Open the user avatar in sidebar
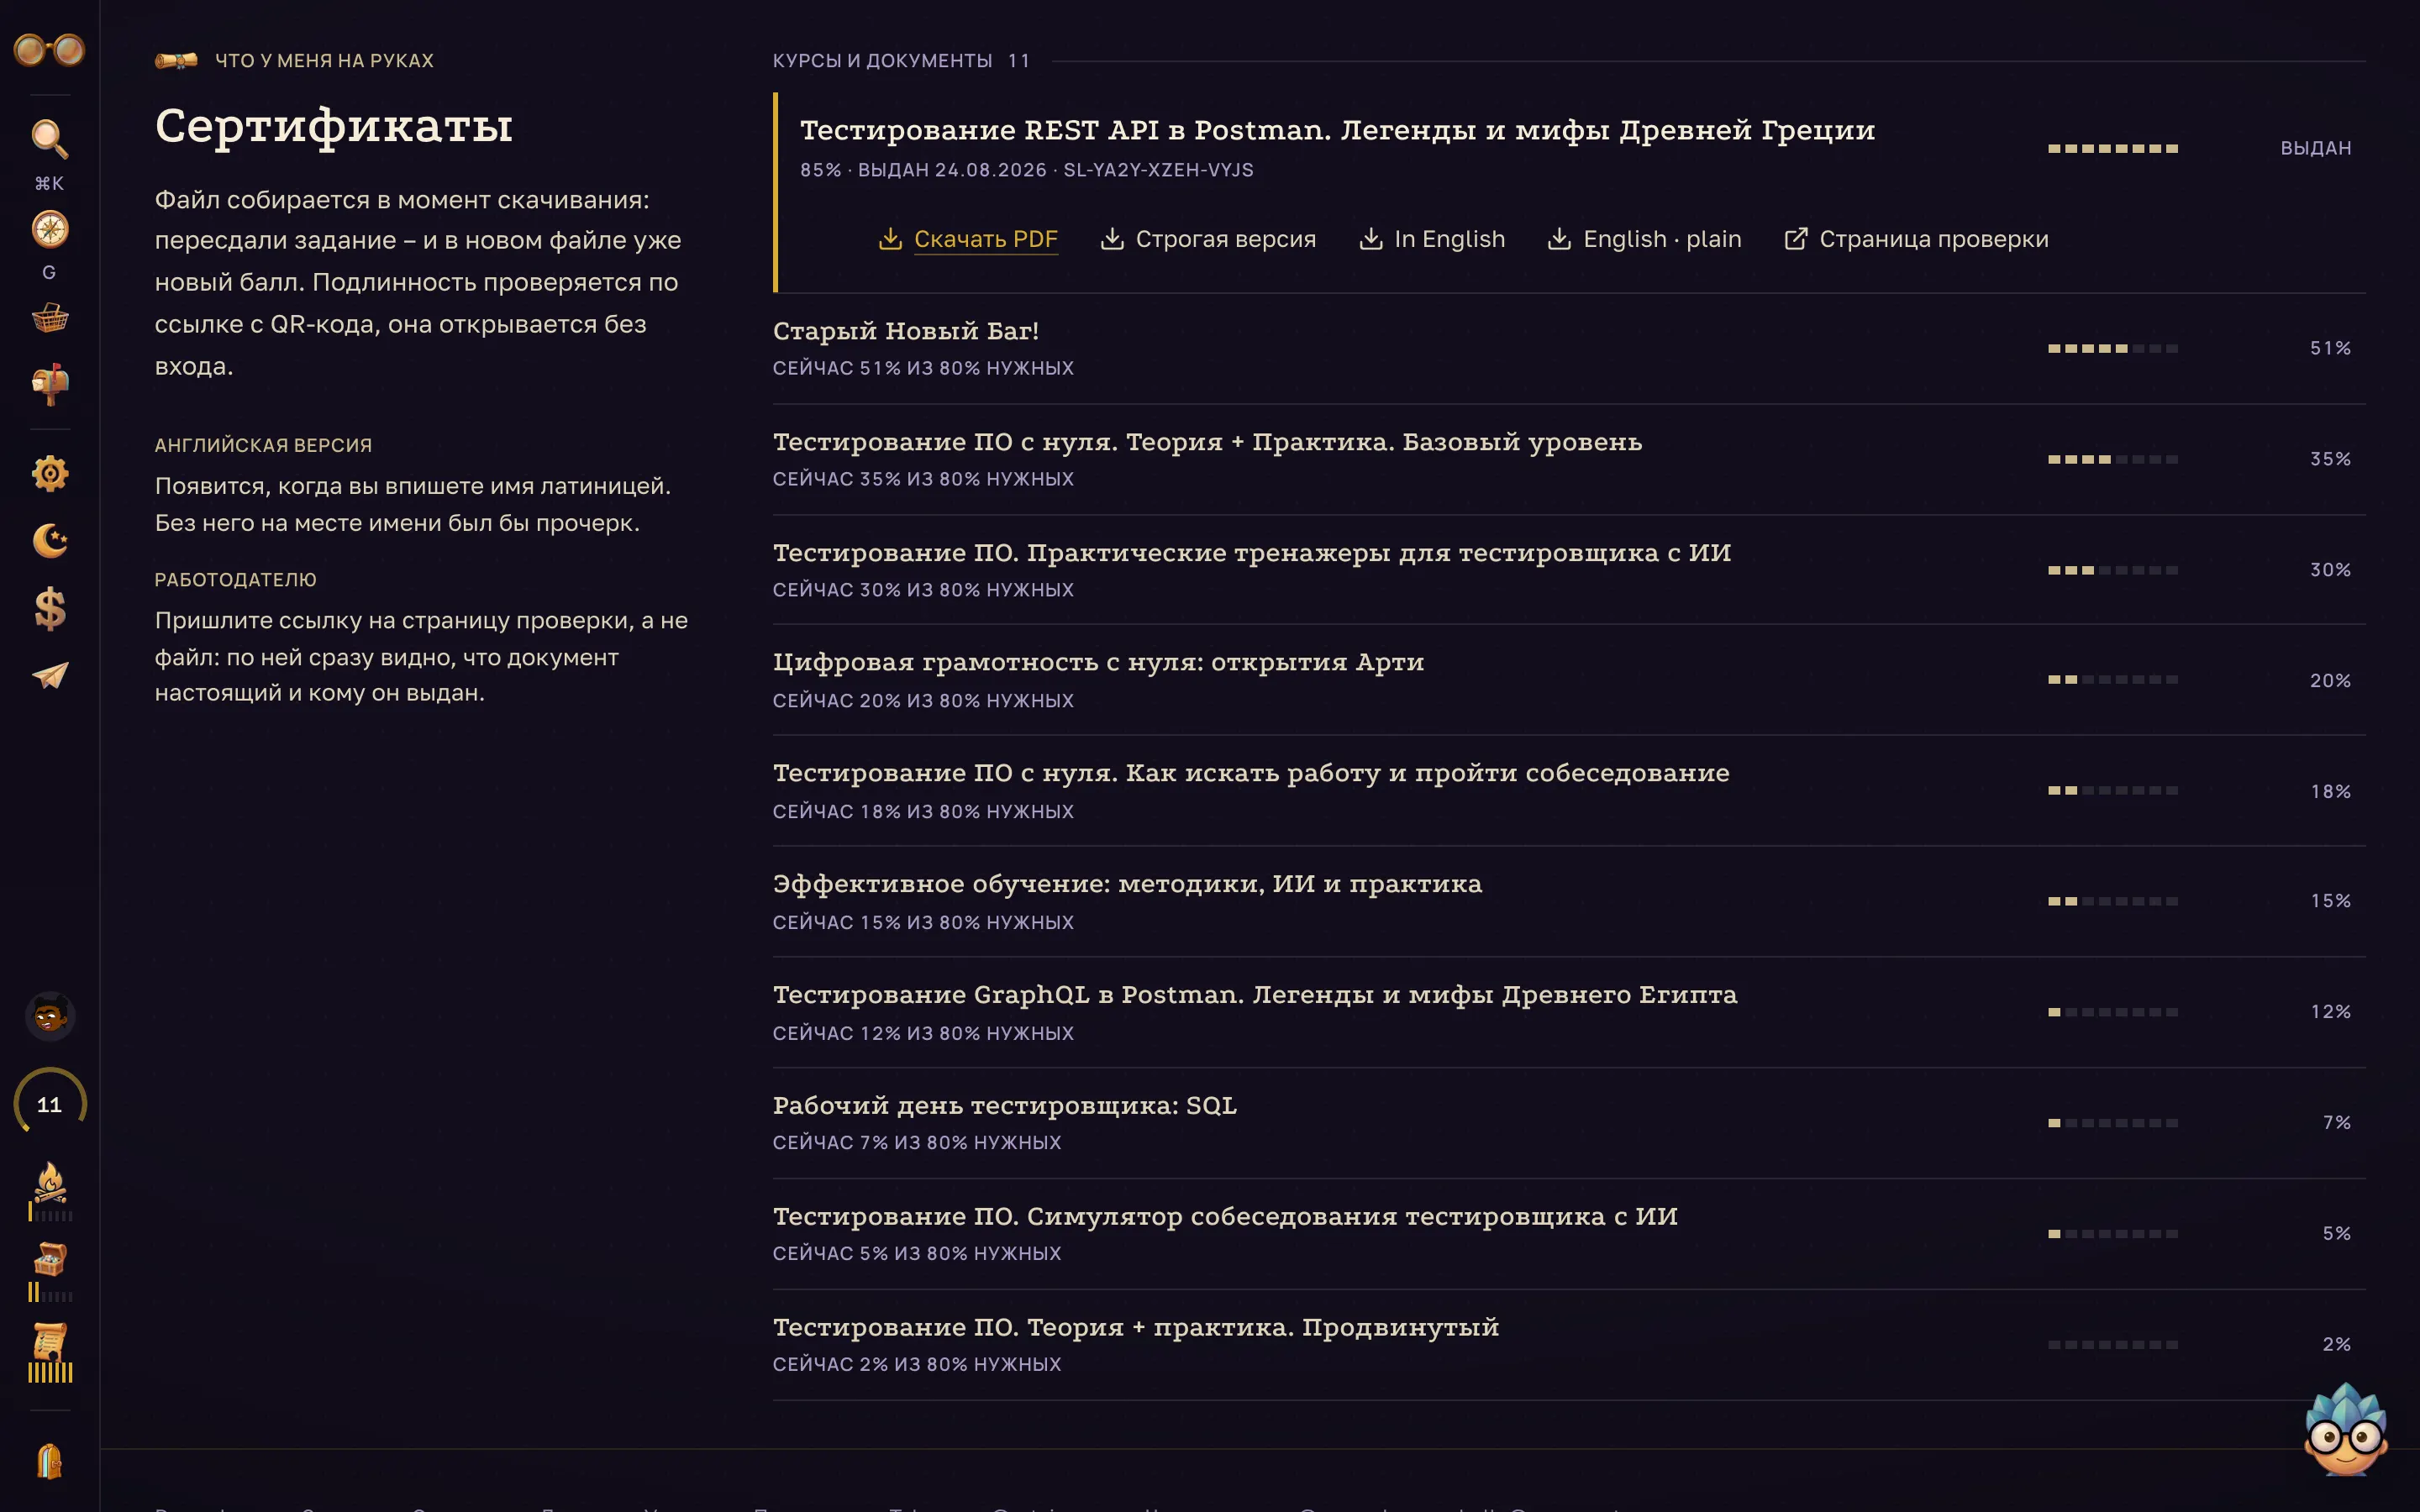 (x=49, y=1017)
